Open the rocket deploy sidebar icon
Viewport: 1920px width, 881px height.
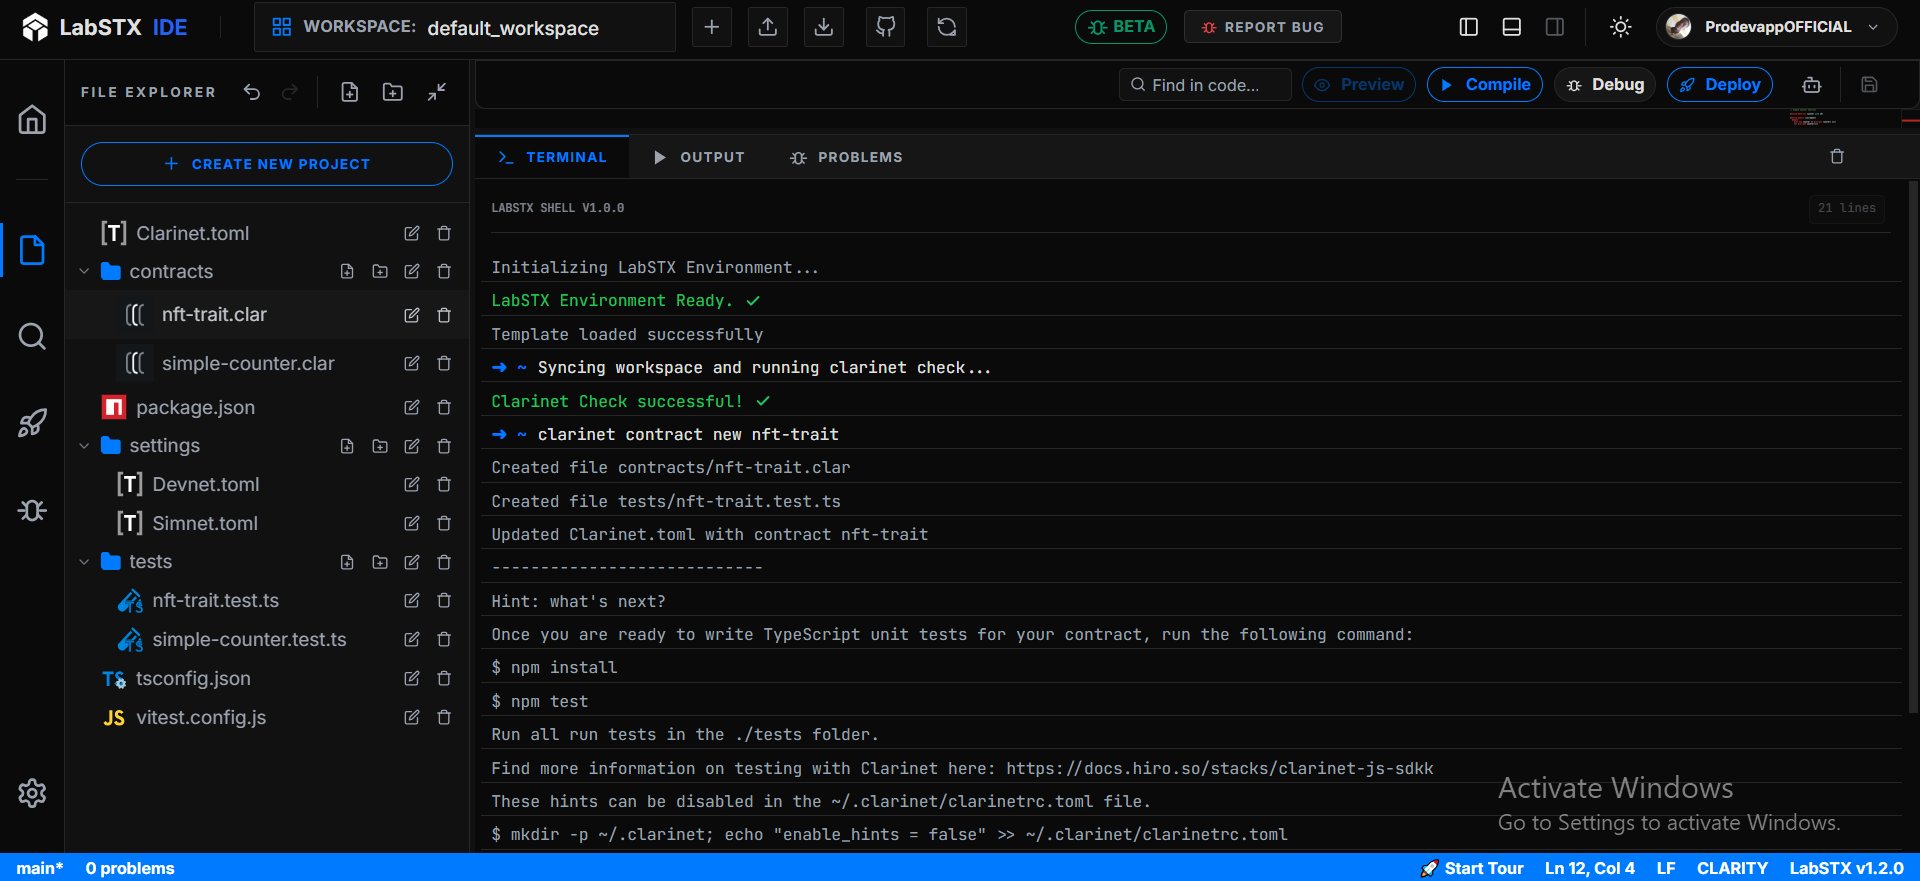click(x=32, y=423)
